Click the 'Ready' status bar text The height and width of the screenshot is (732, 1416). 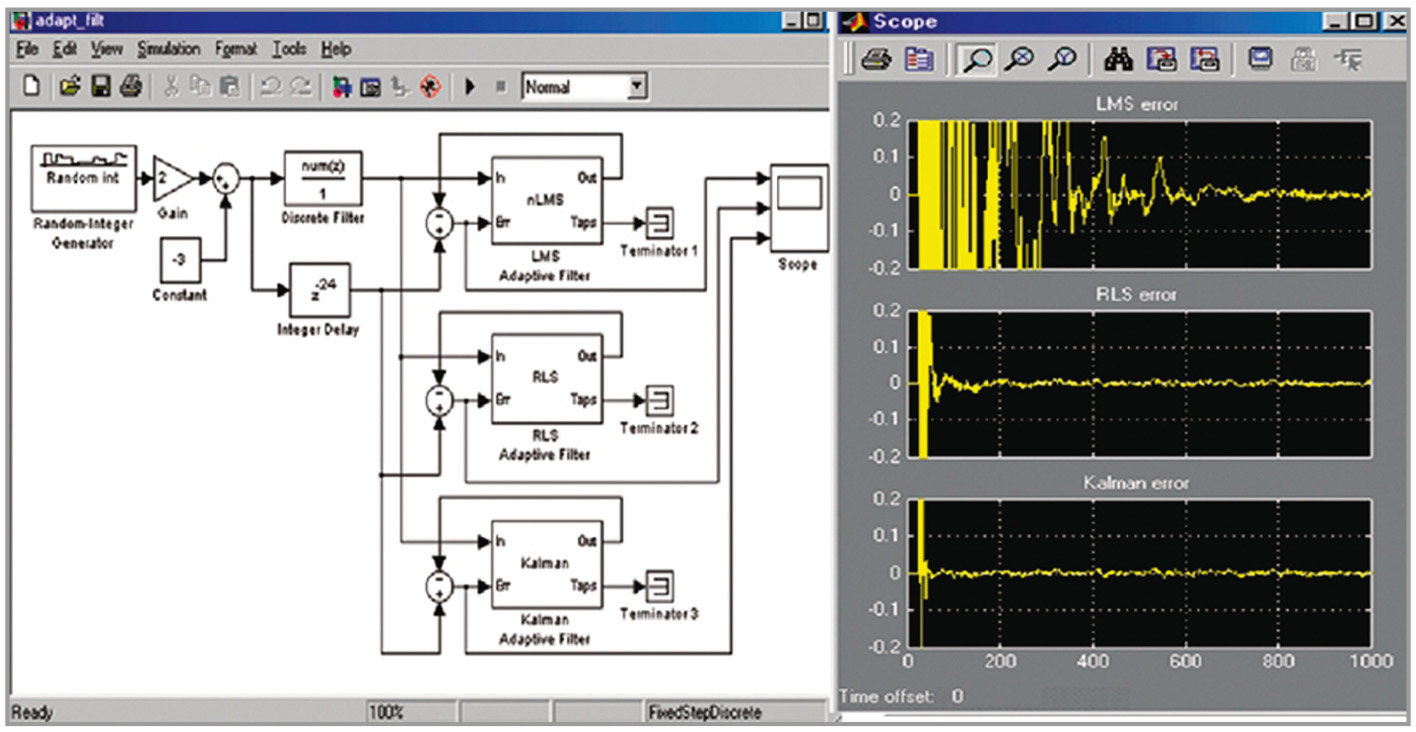click(x=32, y=713)
